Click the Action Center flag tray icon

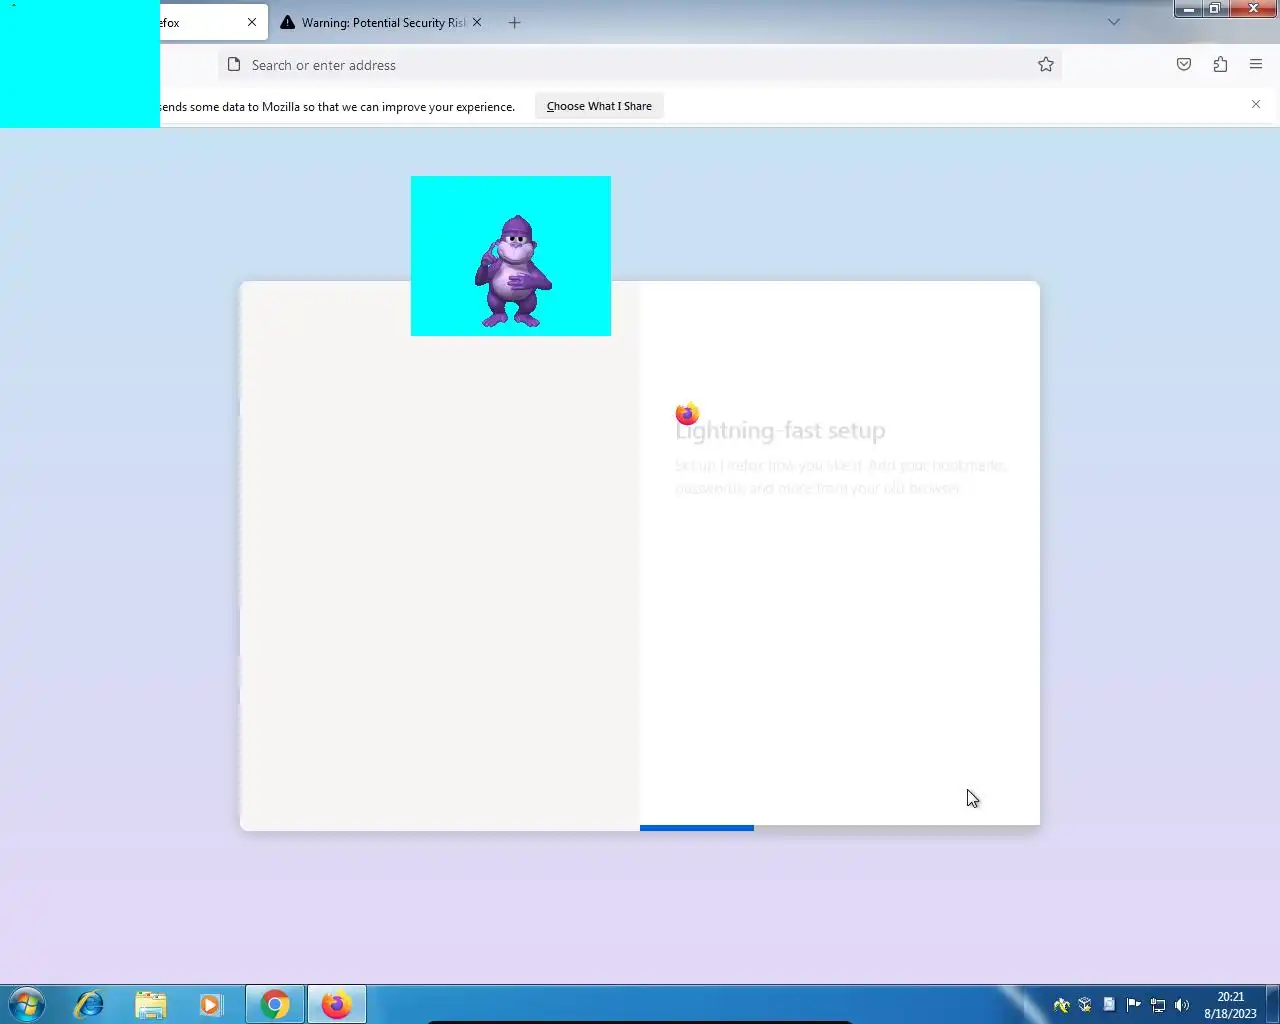[x=1133, y=1005]
